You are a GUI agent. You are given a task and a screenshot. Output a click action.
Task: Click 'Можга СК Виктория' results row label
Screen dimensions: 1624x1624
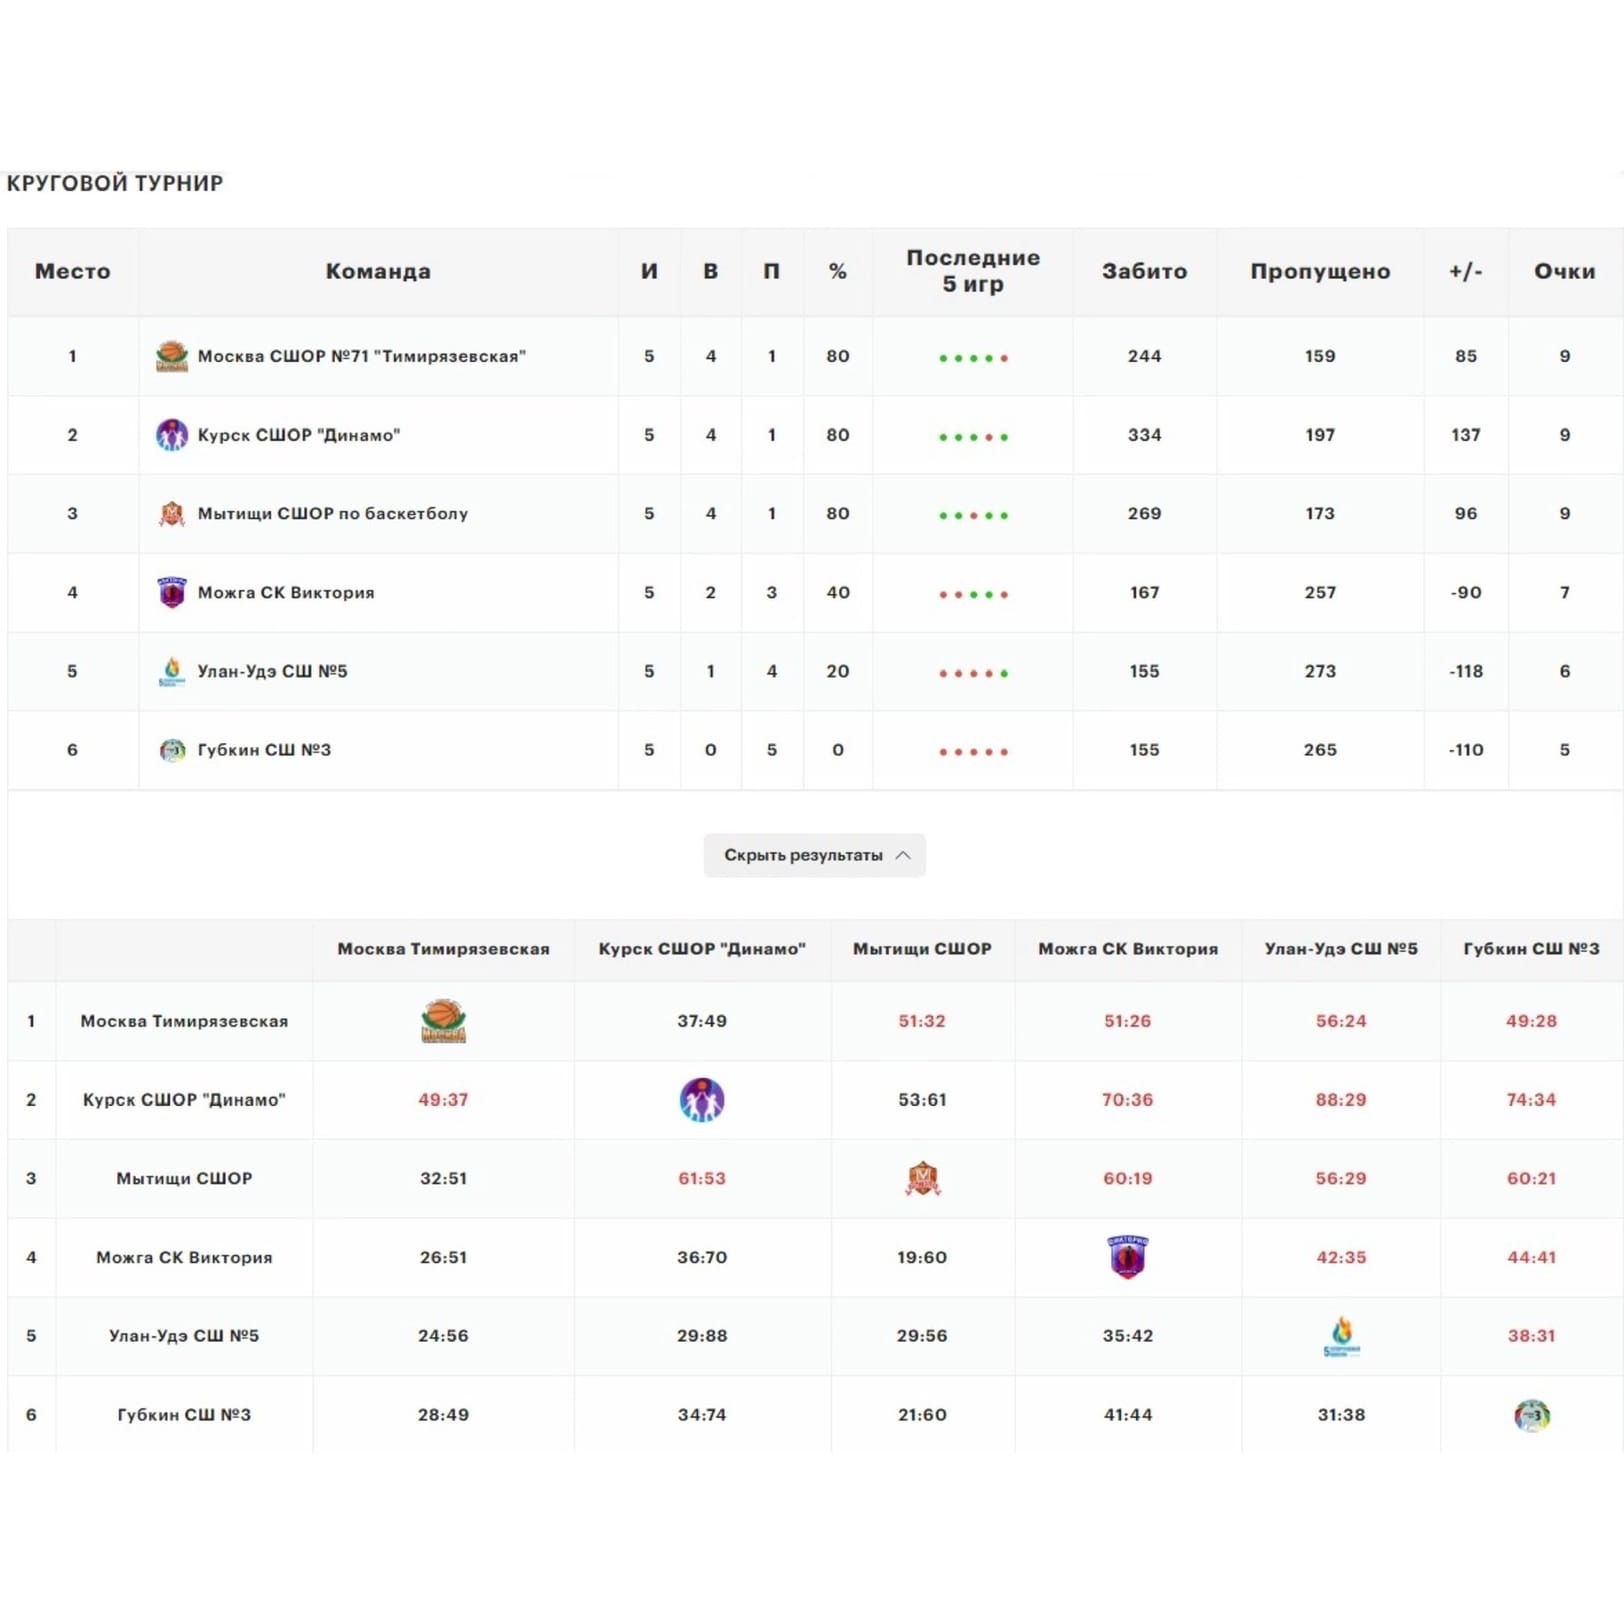click(x=184, y=1257)
